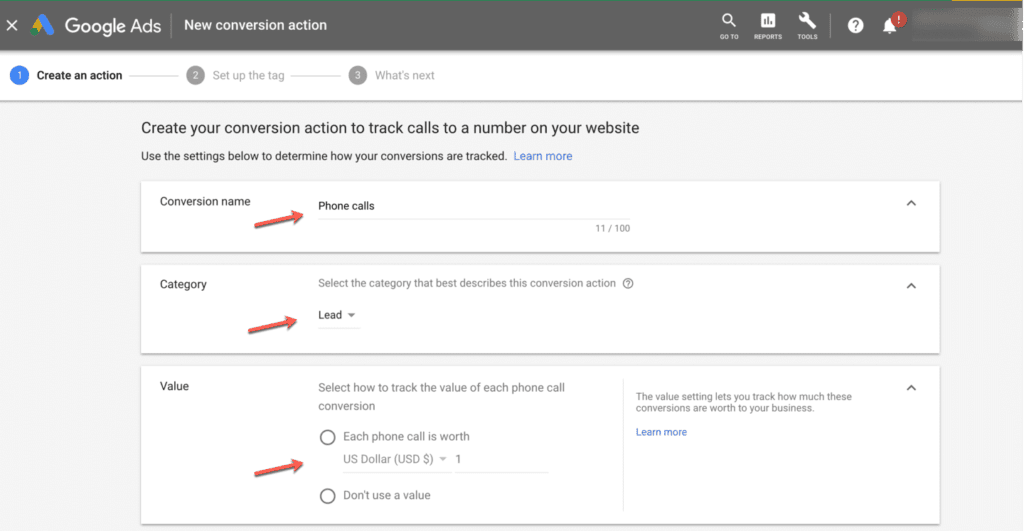Close the New conversion action dialog

coord(12,25)
